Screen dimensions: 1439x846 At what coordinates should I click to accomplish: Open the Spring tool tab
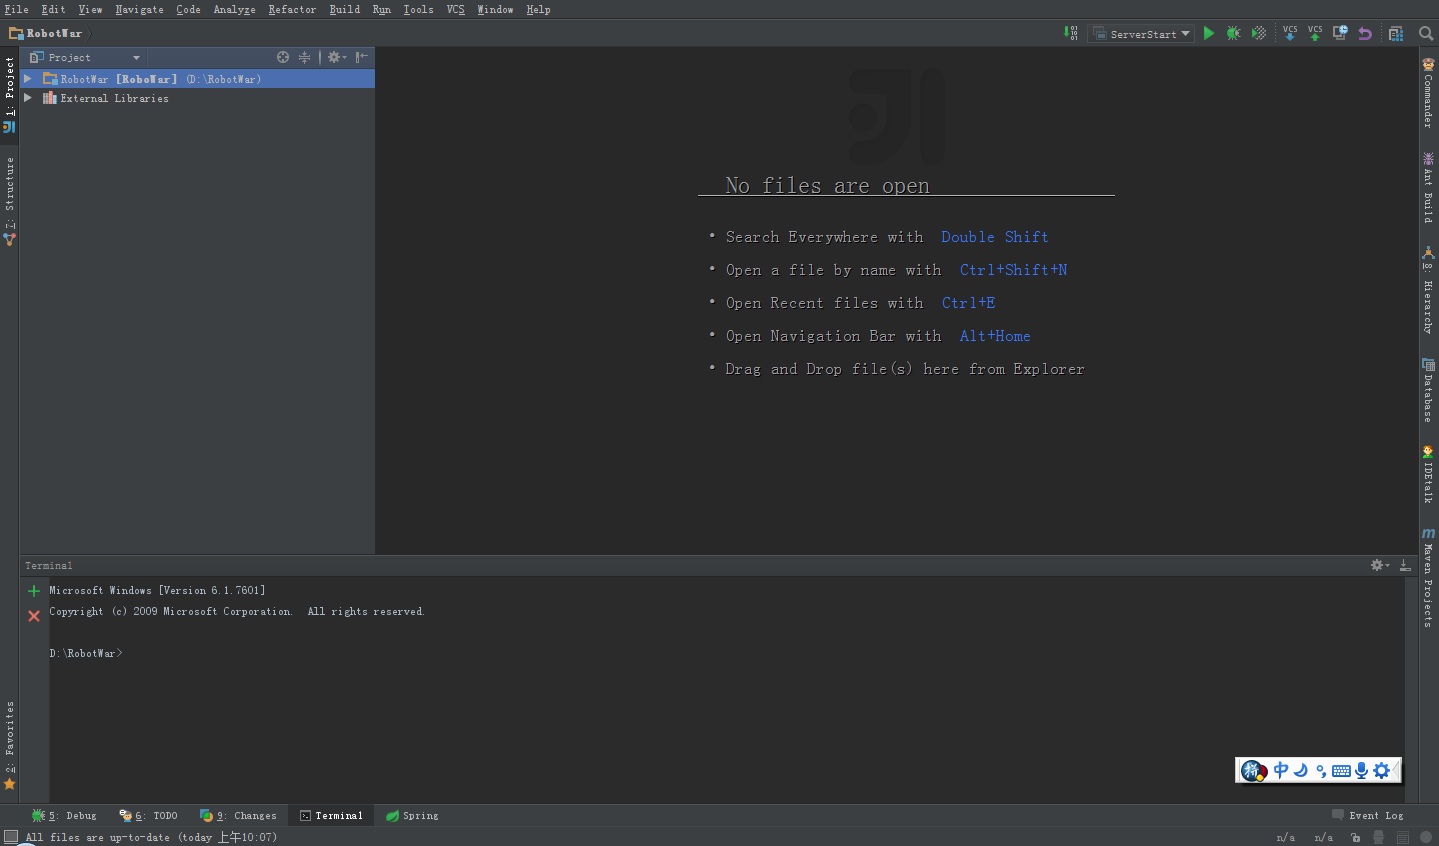click(x=412, y=815)
